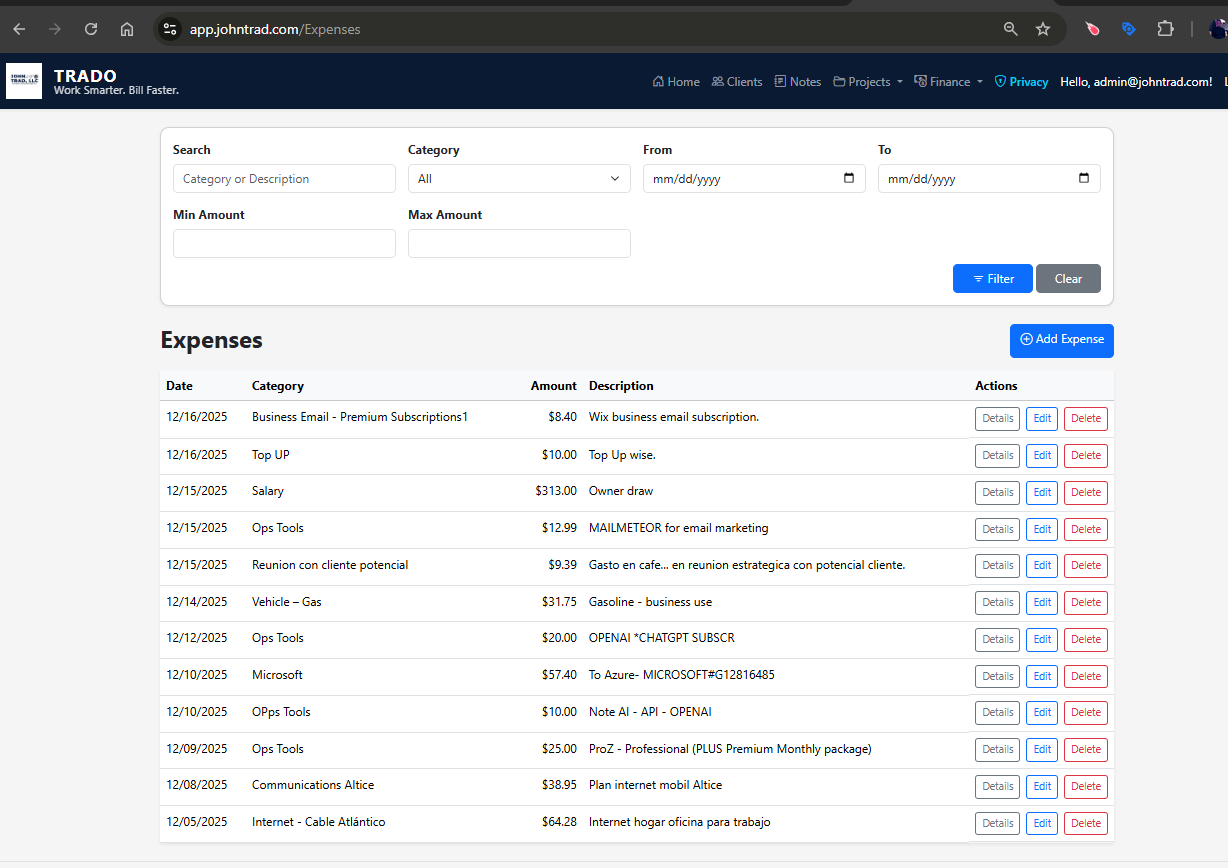
Task: Open the browser extensions puzzle icon
Action: [x=1165, y=29]
